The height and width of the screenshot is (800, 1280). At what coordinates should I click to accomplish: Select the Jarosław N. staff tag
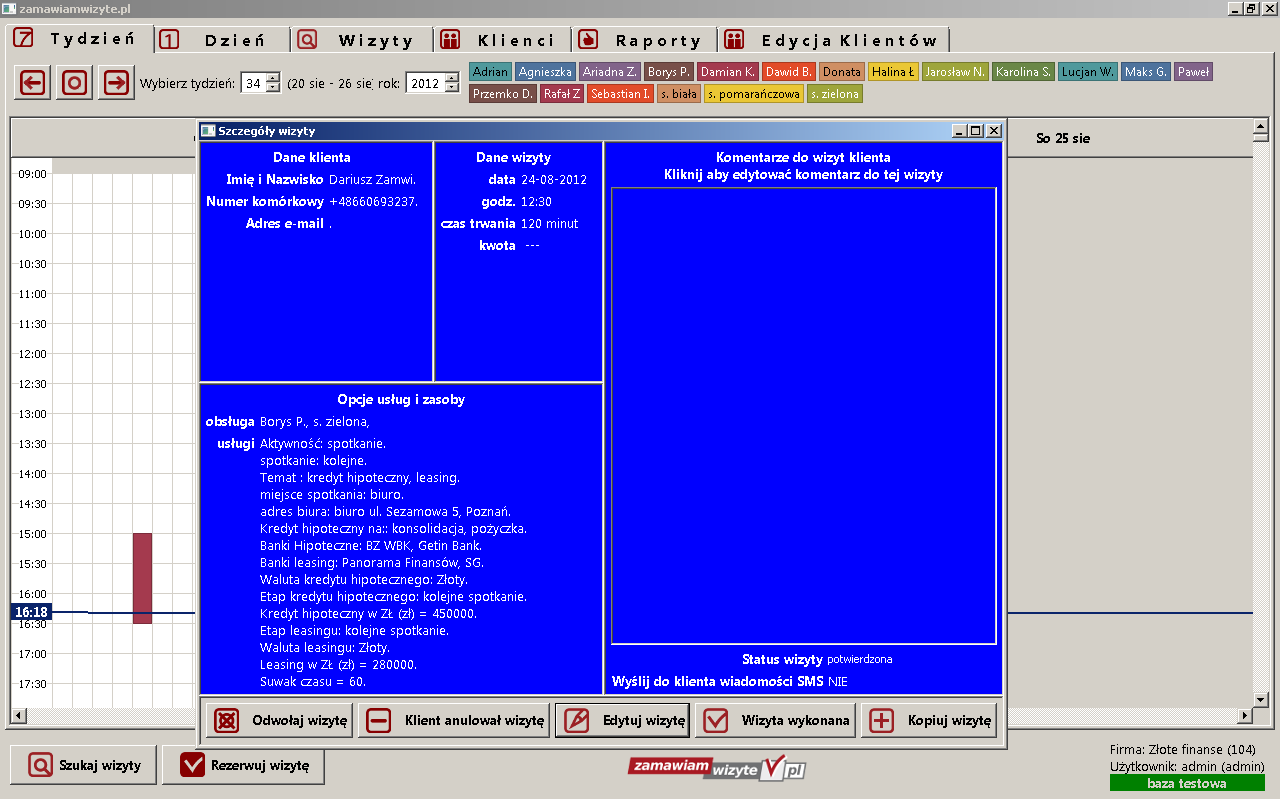point(955,72)
